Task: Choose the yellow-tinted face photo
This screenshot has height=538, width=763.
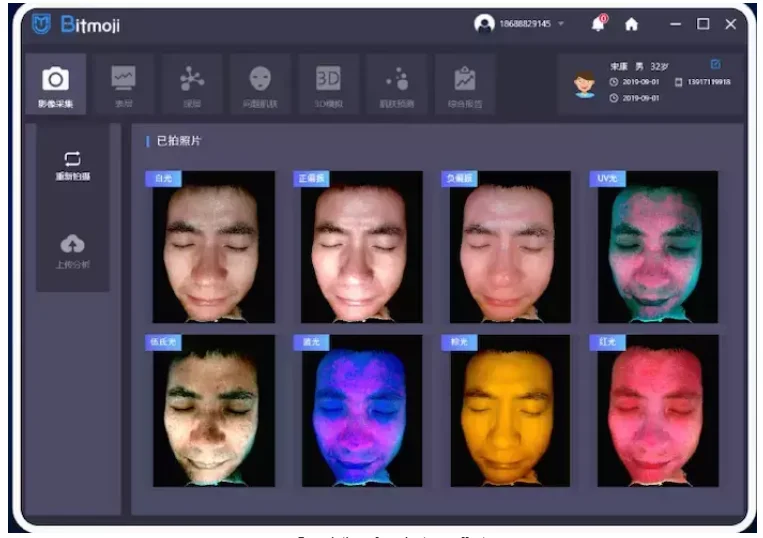Action: (509, 411)
